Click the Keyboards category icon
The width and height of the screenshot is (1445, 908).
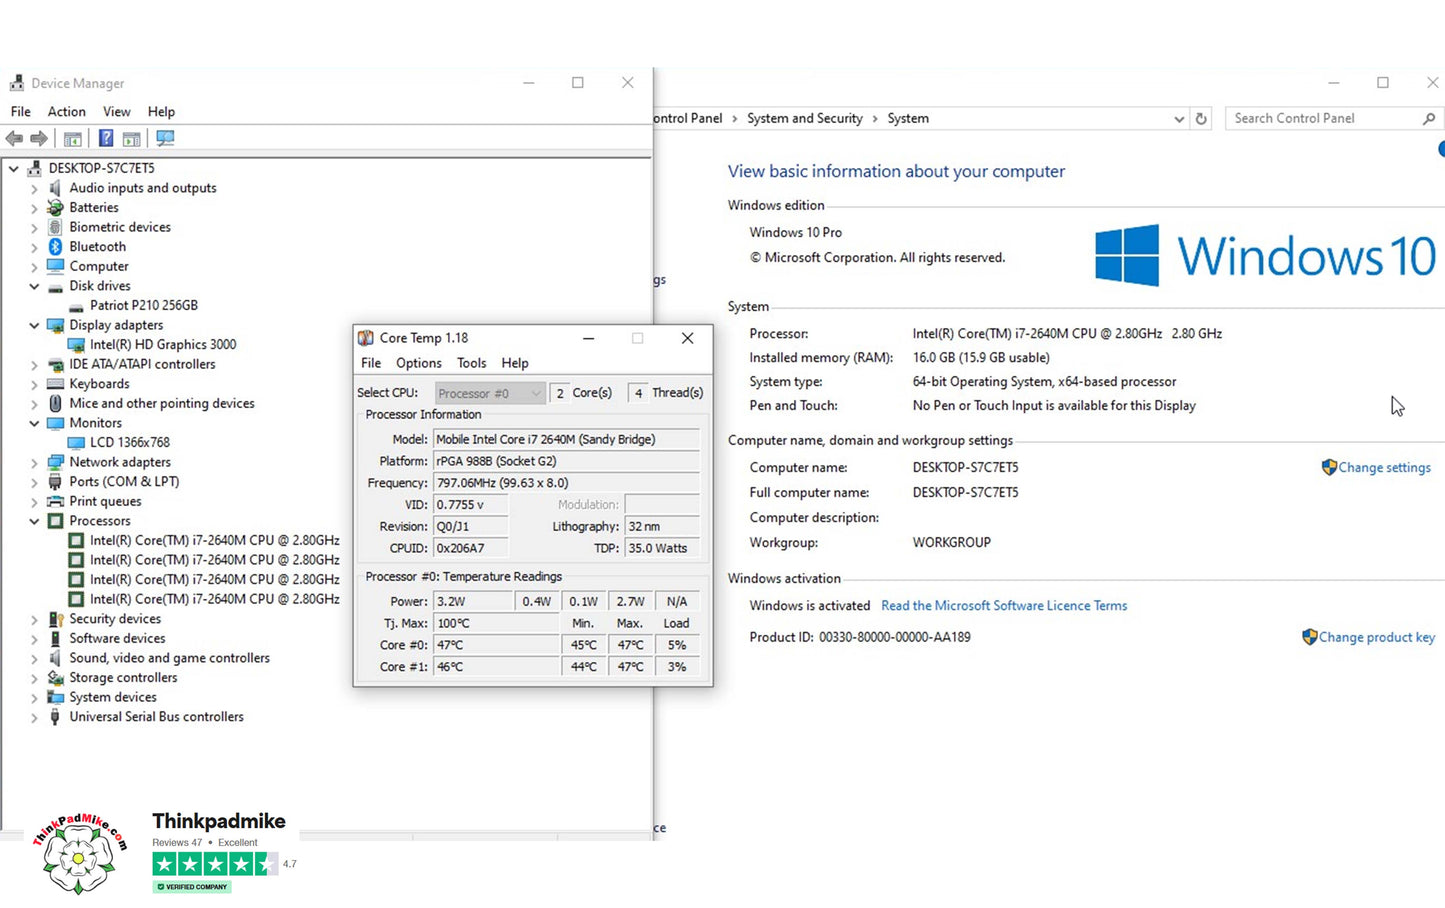pyautogui.click(x=55, y=384)
